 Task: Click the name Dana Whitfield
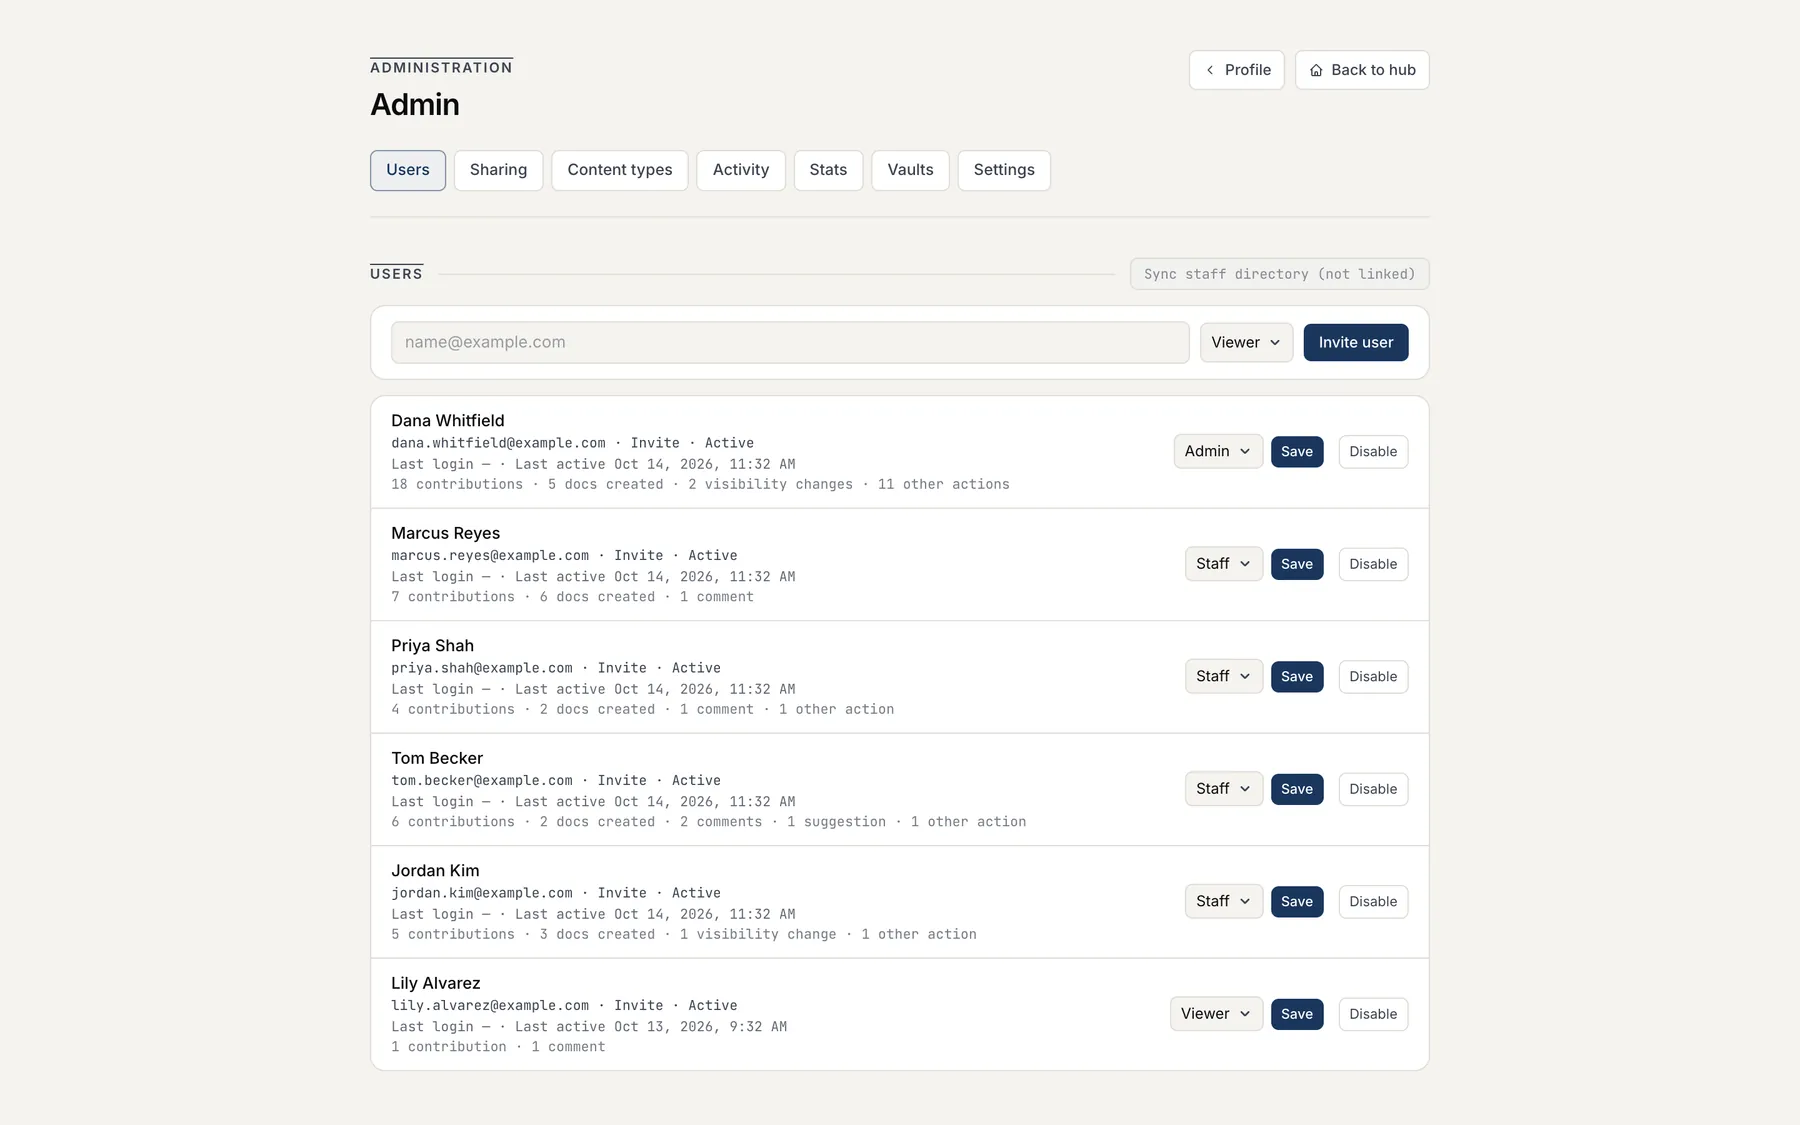click(x=447, y=421)
